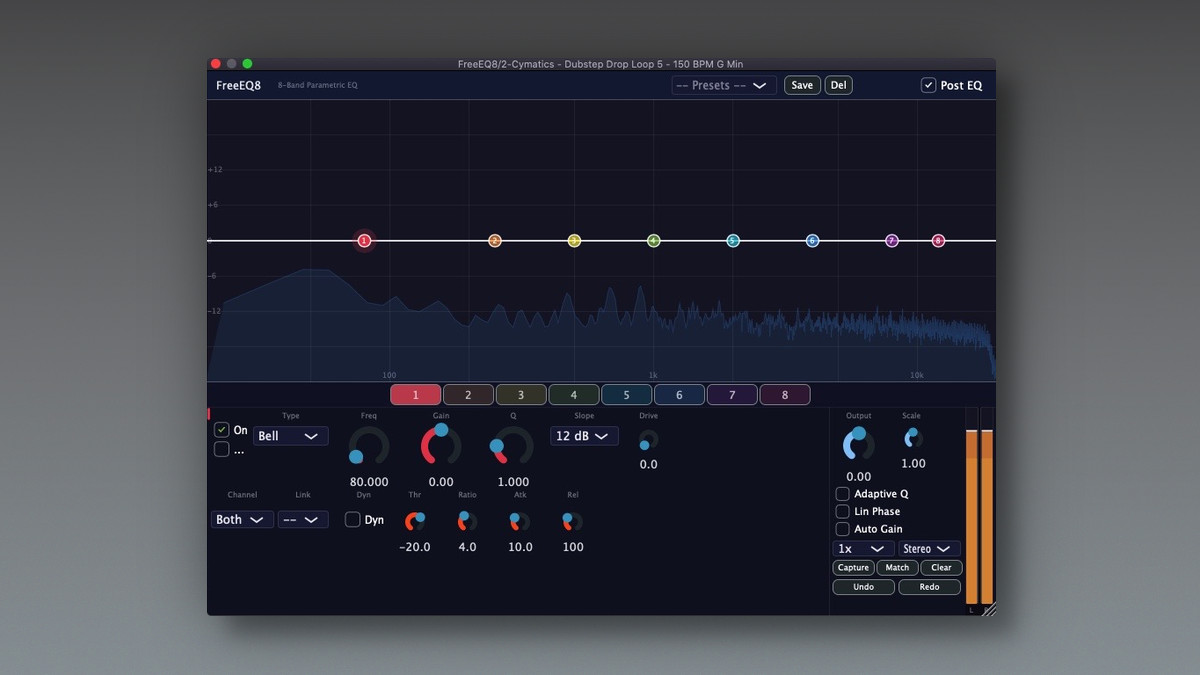Toggle the Post EQ checkbox
This screenshot has width=1200, height=675.
pyautogui.click(x=928, y=85)
